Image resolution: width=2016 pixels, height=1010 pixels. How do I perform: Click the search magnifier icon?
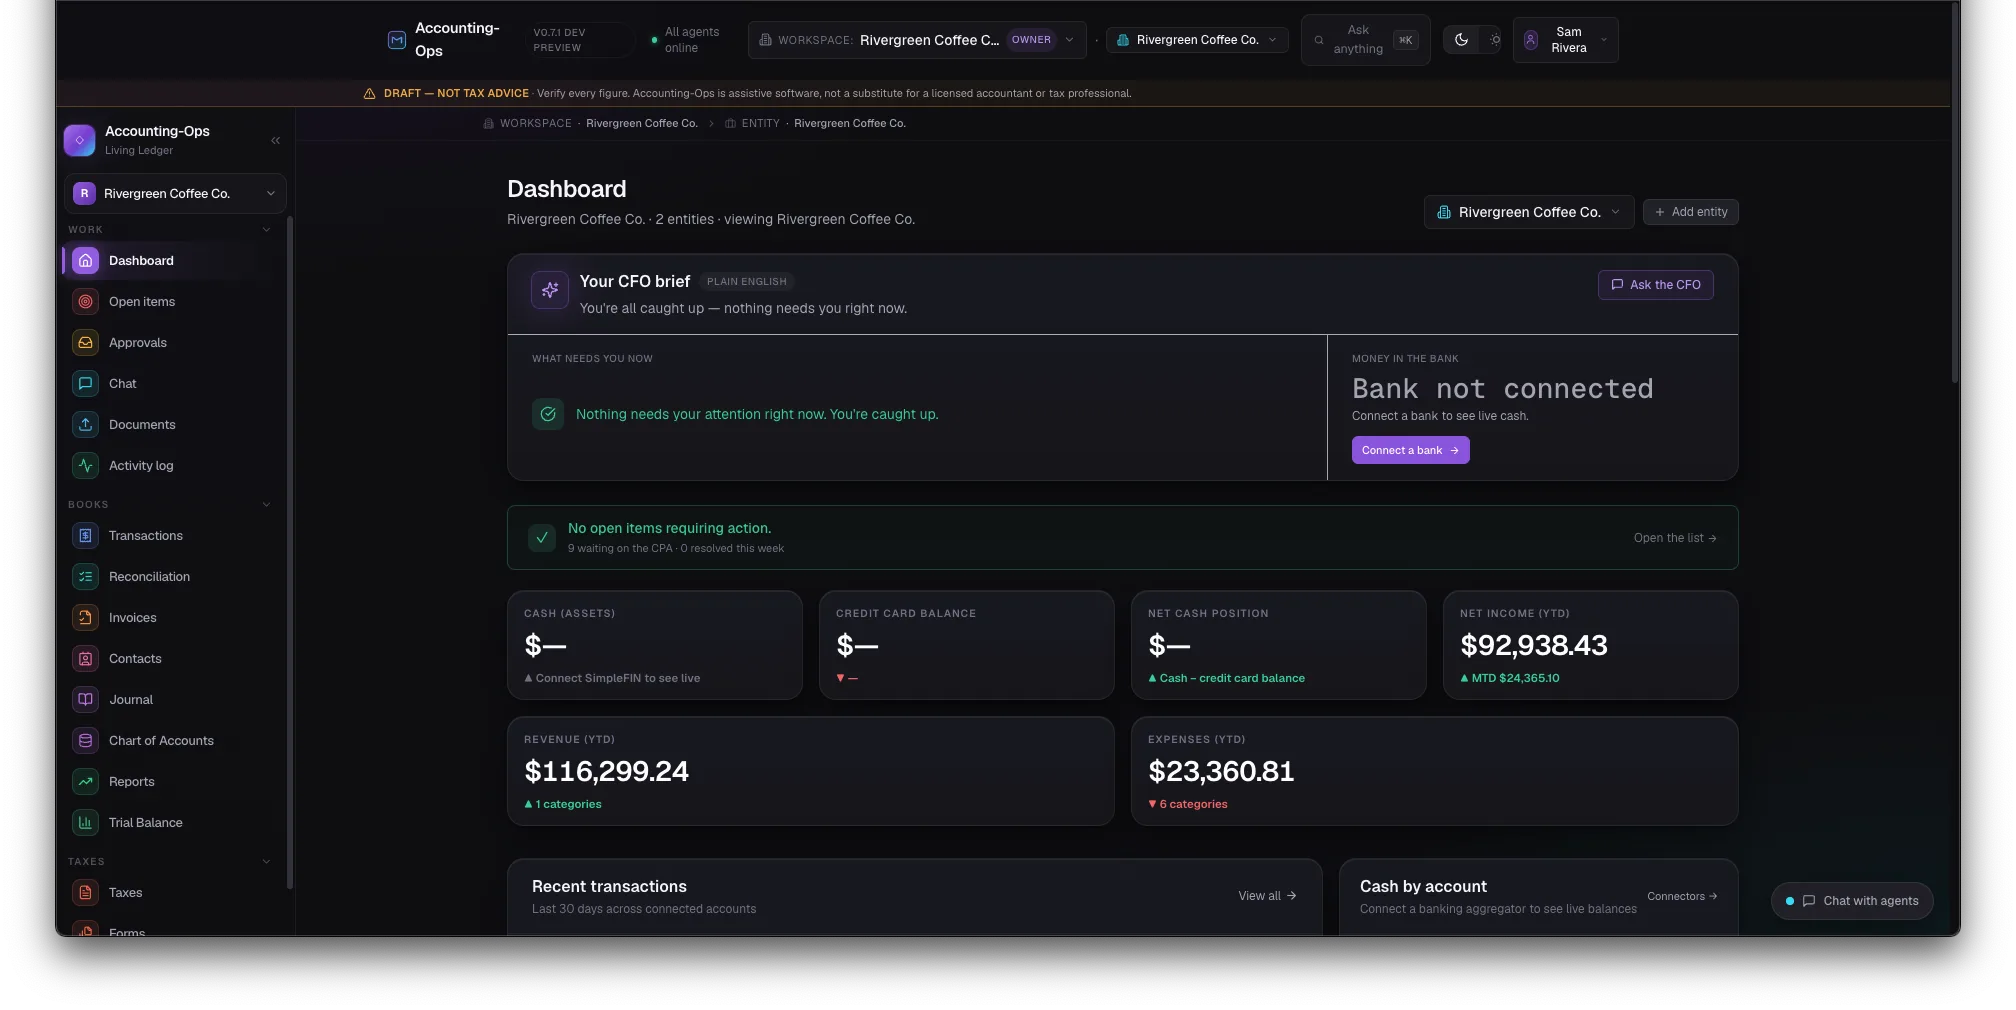tap(1319, 40)
